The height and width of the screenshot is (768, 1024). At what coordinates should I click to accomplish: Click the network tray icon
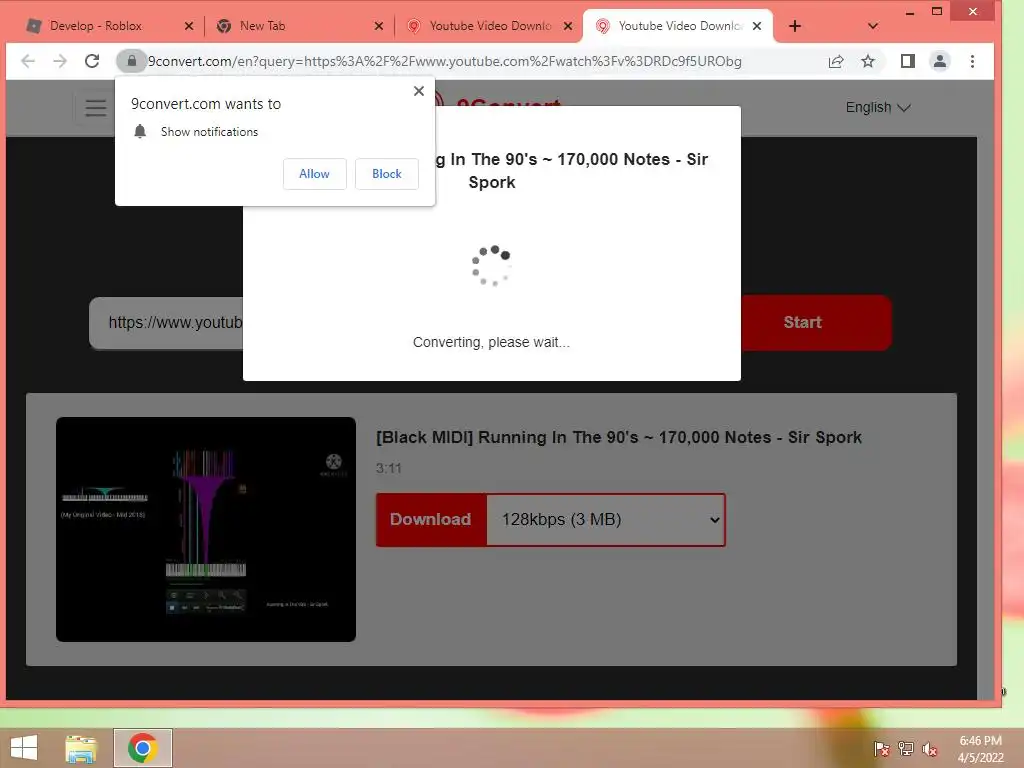click(906, 749)
